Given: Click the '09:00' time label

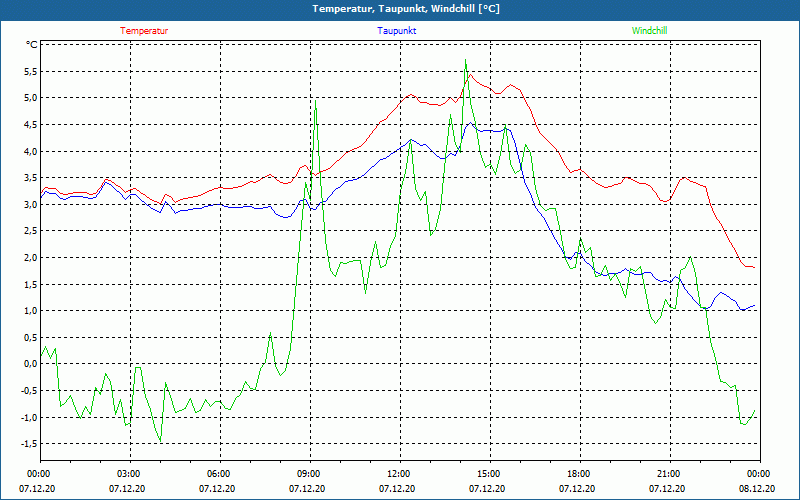Looking at the screenshot, I should 310,474.
